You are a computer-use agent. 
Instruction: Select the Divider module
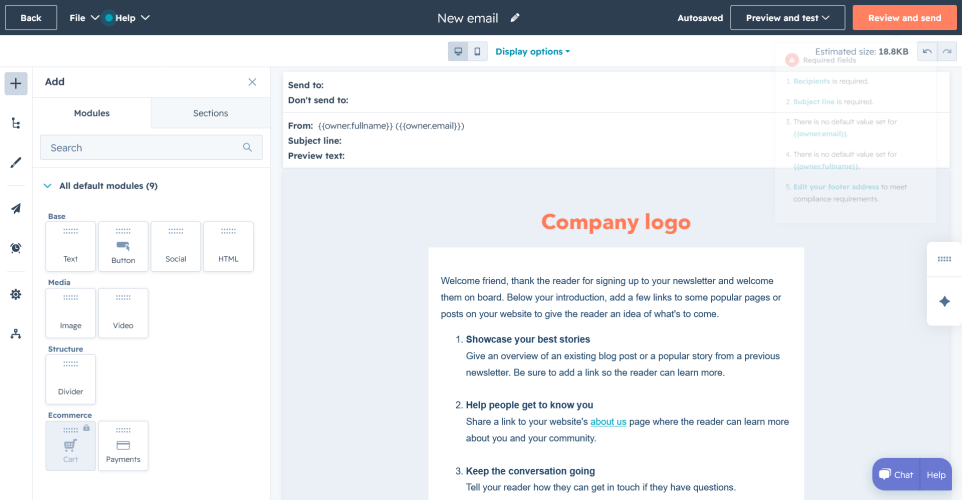coord(71,379)
